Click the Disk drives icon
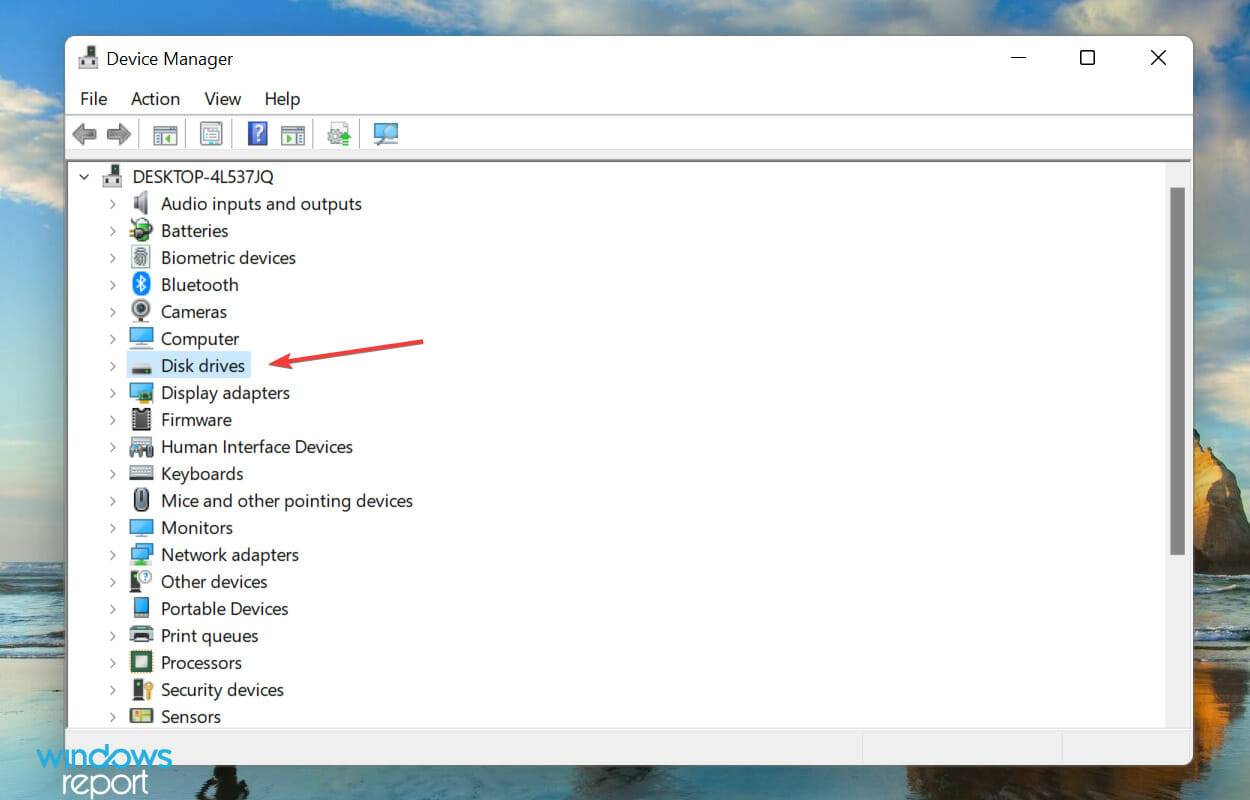Viewport: 1250px width, 800px height. (141, 366)
